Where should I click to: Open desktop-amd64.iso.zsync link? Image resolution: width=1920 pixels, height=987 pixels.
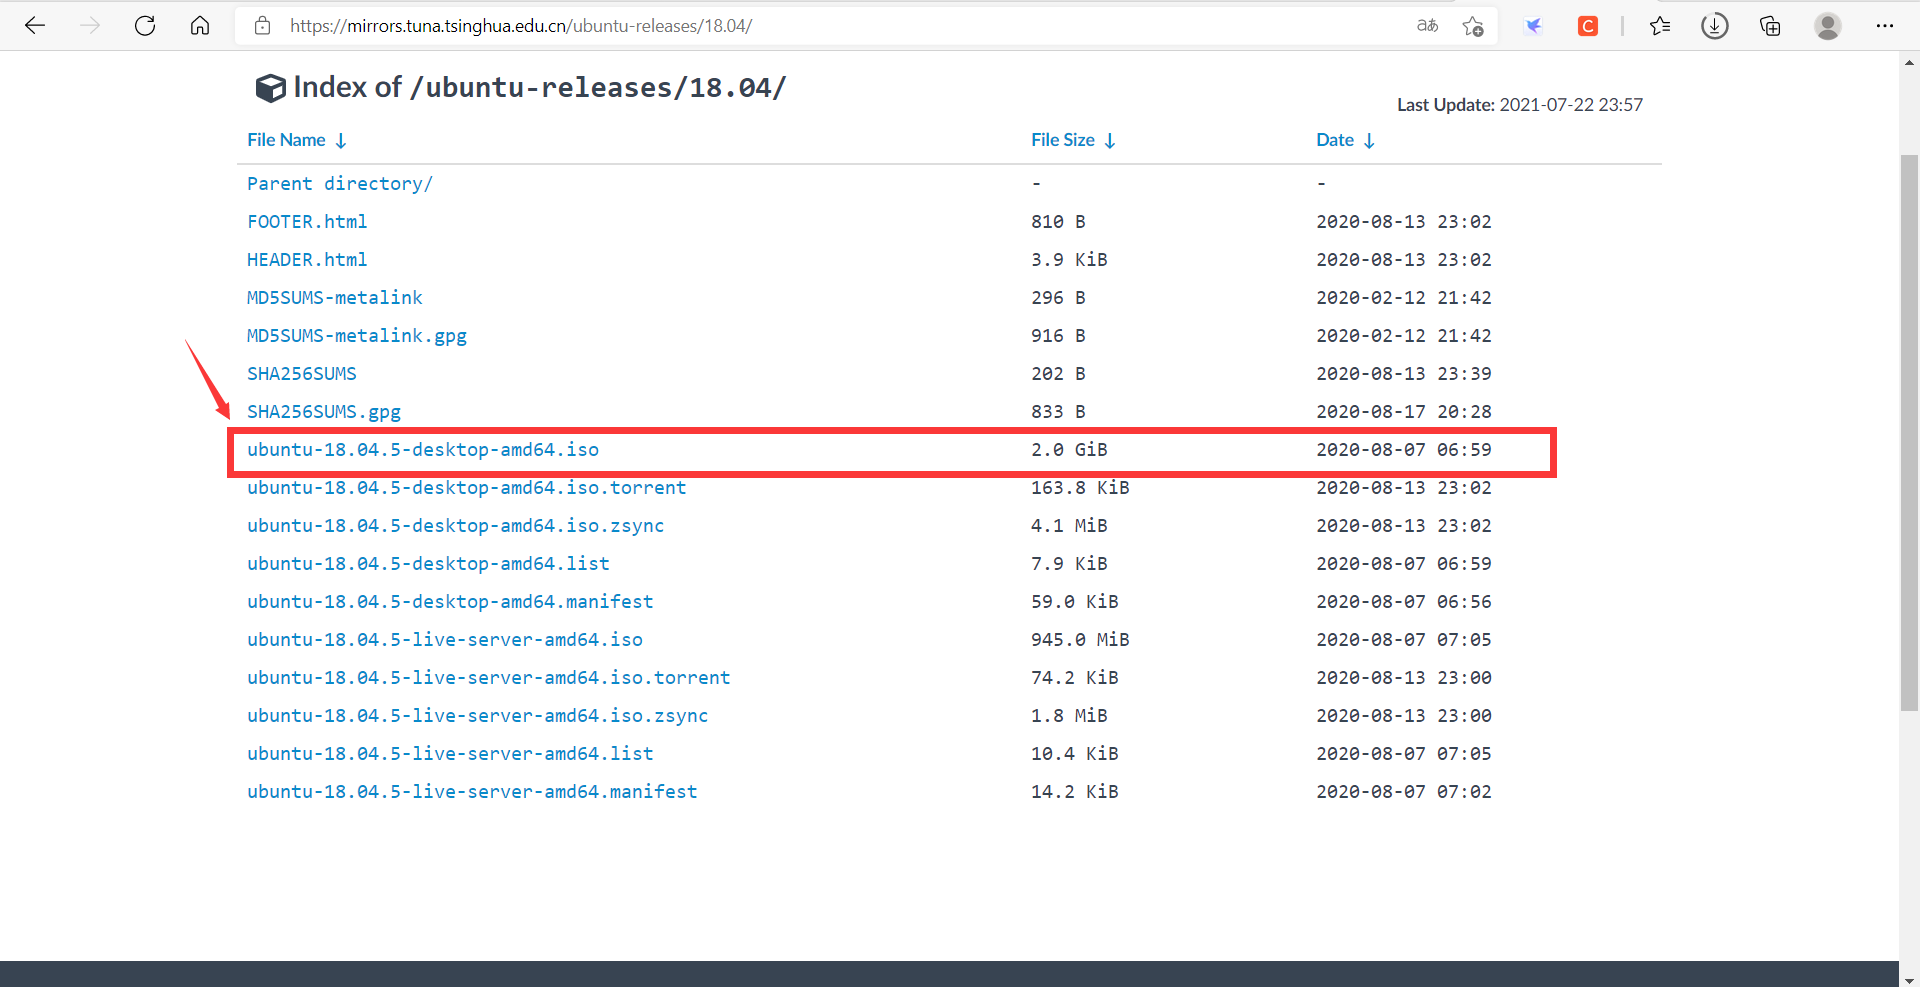456,526
